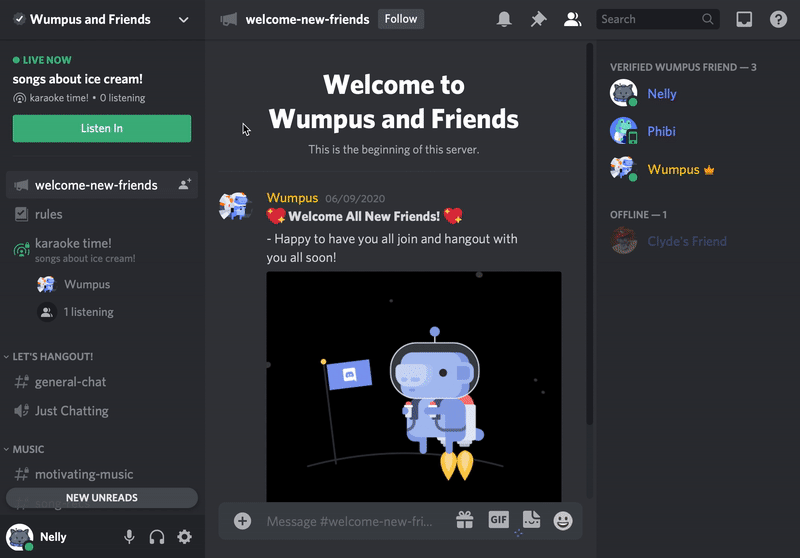
Task: Join the Just Chatting voice channel
Action: (102, 411)
